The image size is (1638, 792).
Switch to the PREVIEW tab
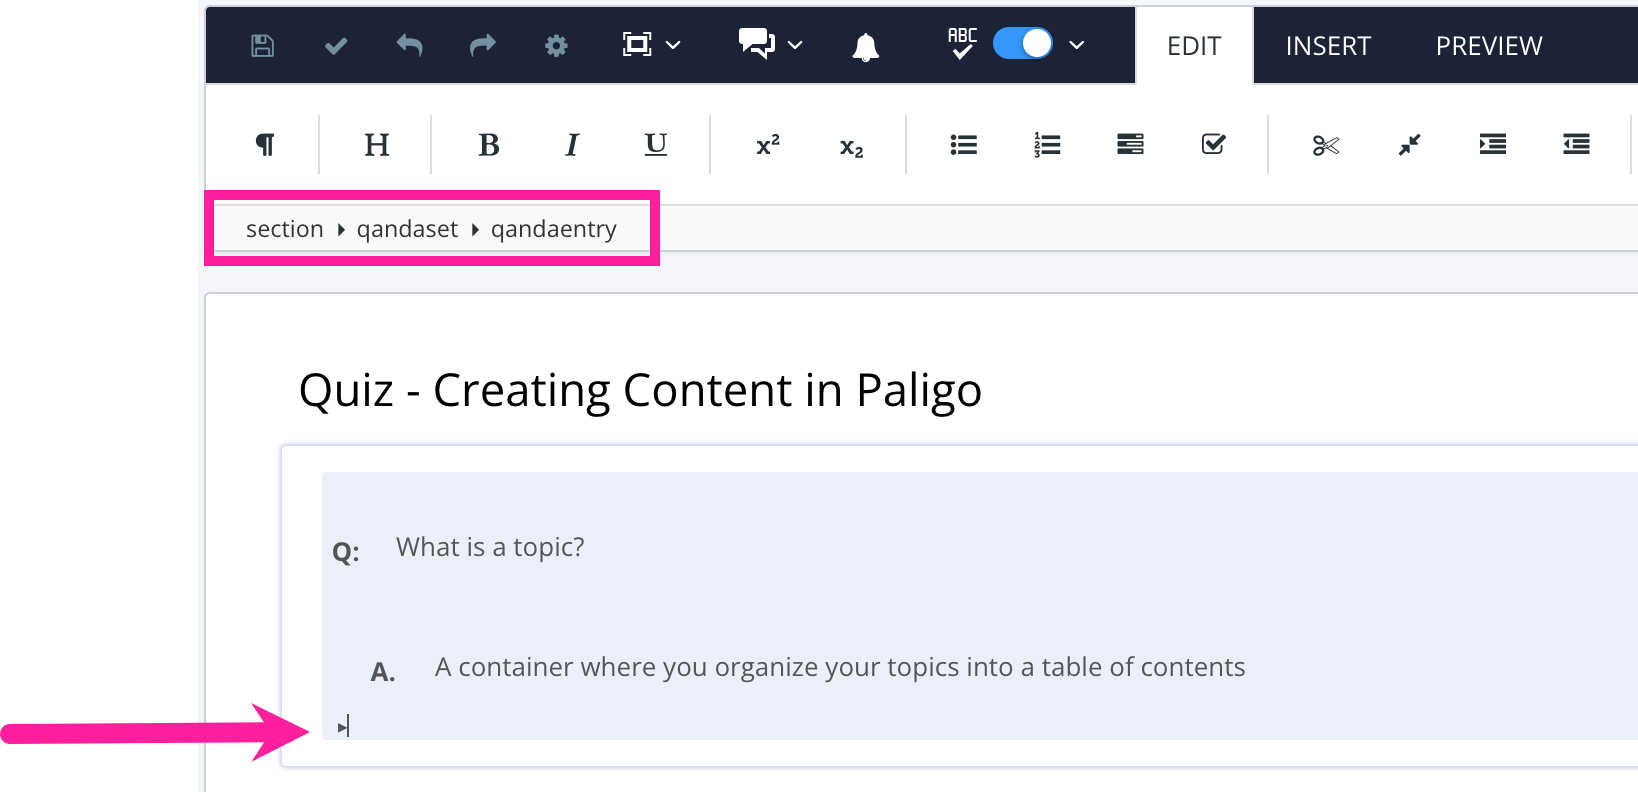point(1489,46)
